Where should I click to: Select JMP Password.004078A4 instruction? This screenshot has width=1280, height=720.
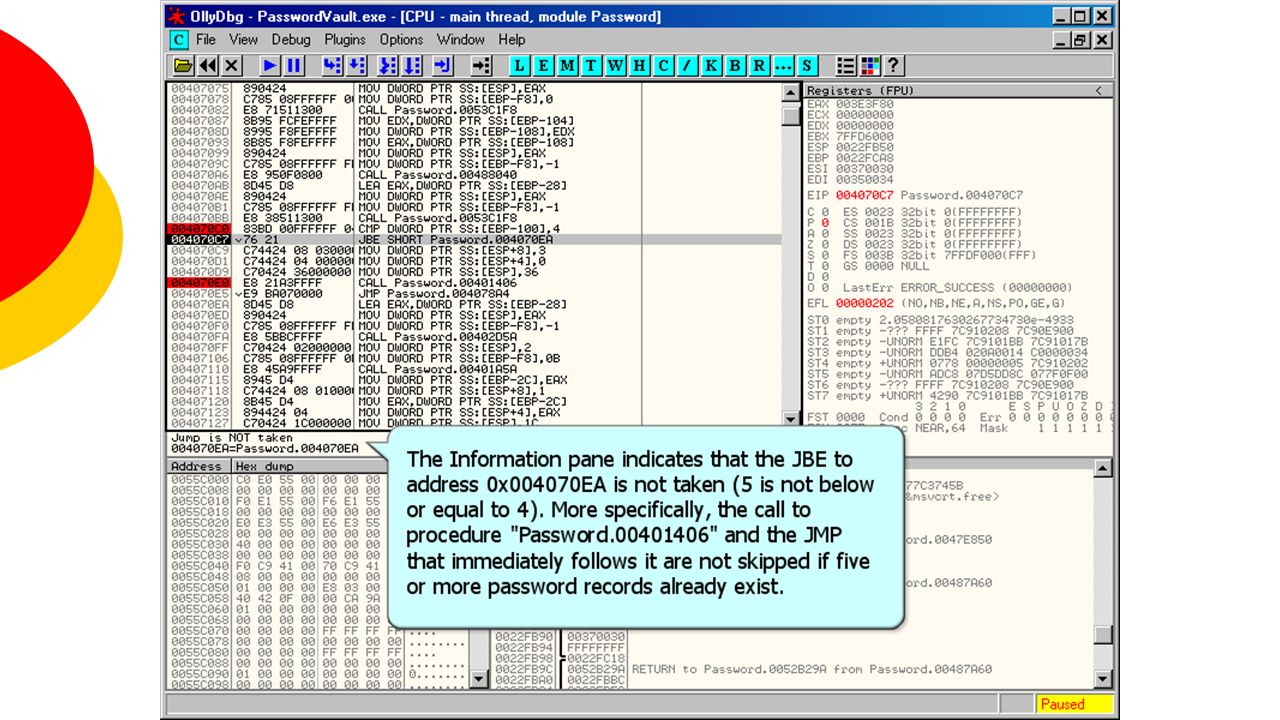[x=474, y=294]
